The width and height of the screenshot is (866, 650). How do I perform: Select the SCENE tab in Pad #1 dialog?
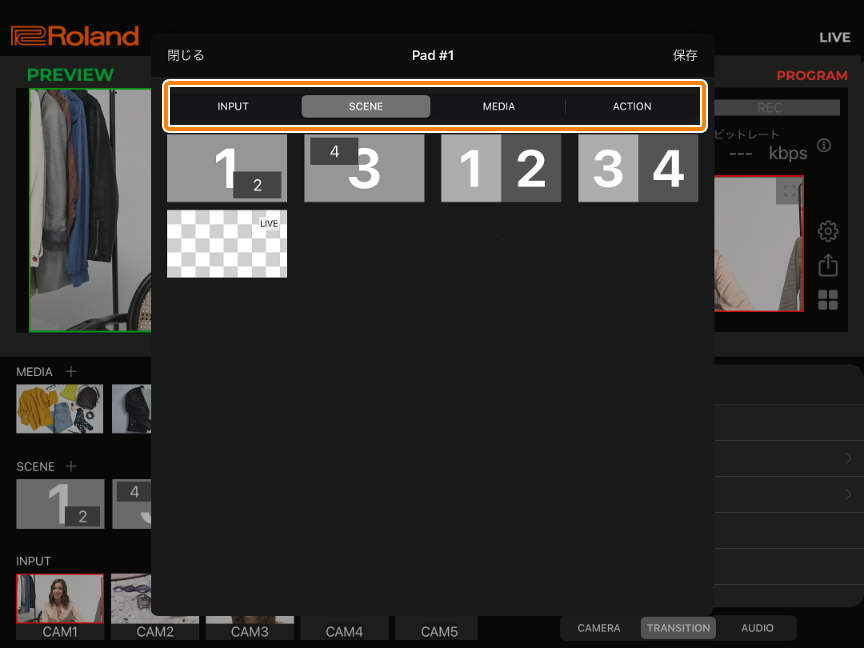366,106
